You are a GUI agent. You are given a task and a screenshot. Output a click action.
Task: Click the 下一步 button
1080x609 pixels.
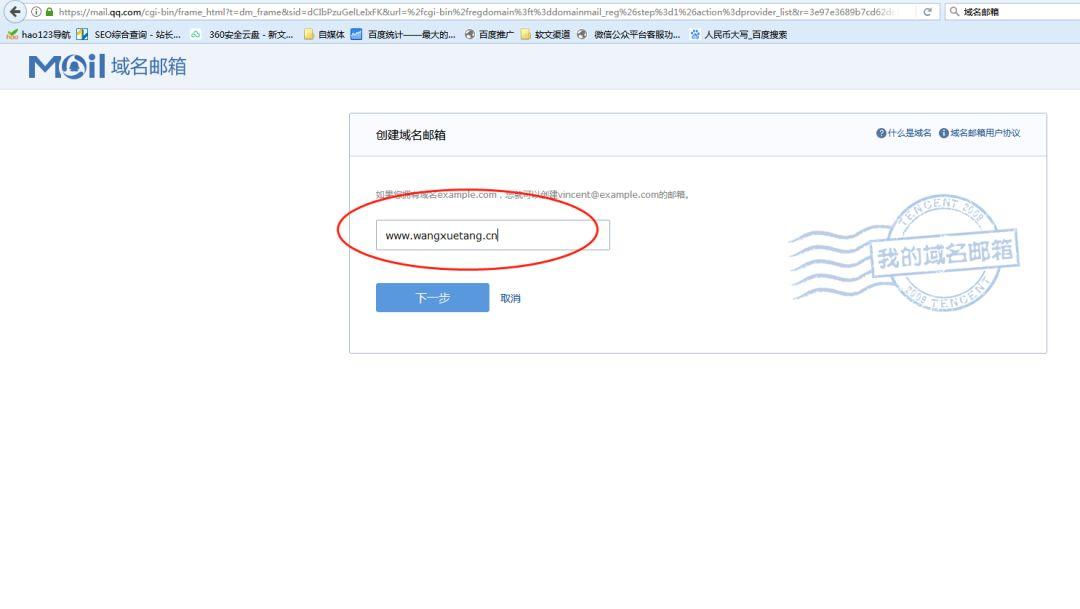433,298
